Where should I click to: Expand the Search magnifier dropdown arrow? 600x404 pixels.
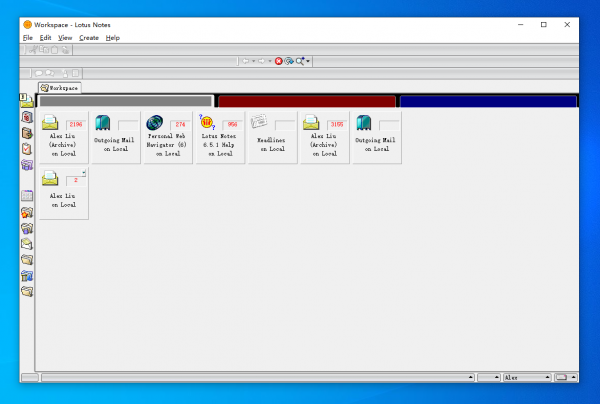point(309,61)
